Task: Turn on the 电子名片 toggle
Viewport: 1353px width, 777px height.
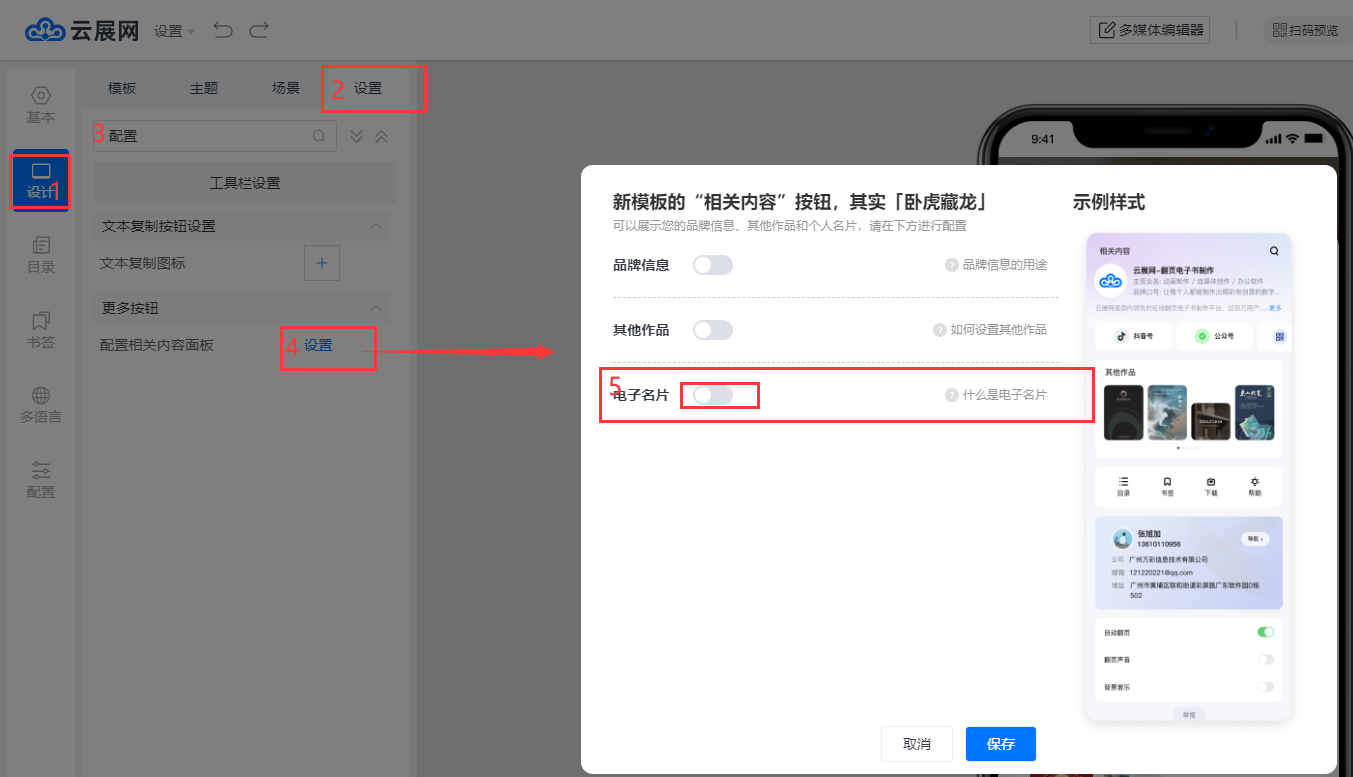Action: coord(712,395)
